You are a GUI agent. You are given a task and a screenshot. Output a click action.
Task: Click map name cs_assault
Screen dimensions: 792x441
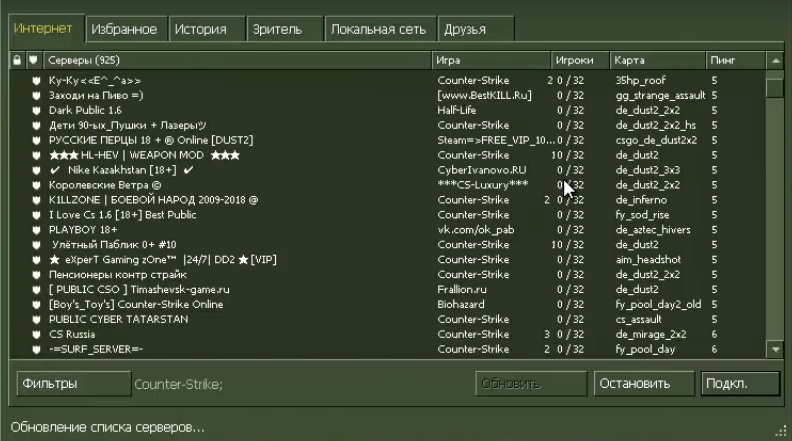point(638,320)
